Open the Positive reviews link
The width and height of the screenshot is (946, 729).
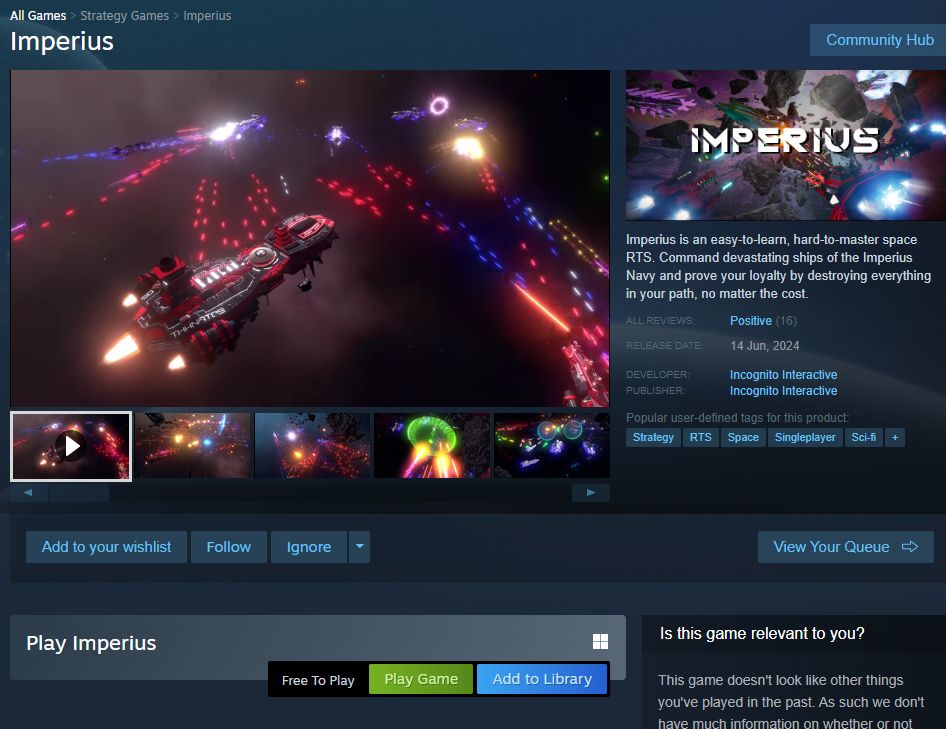point(751,320)
